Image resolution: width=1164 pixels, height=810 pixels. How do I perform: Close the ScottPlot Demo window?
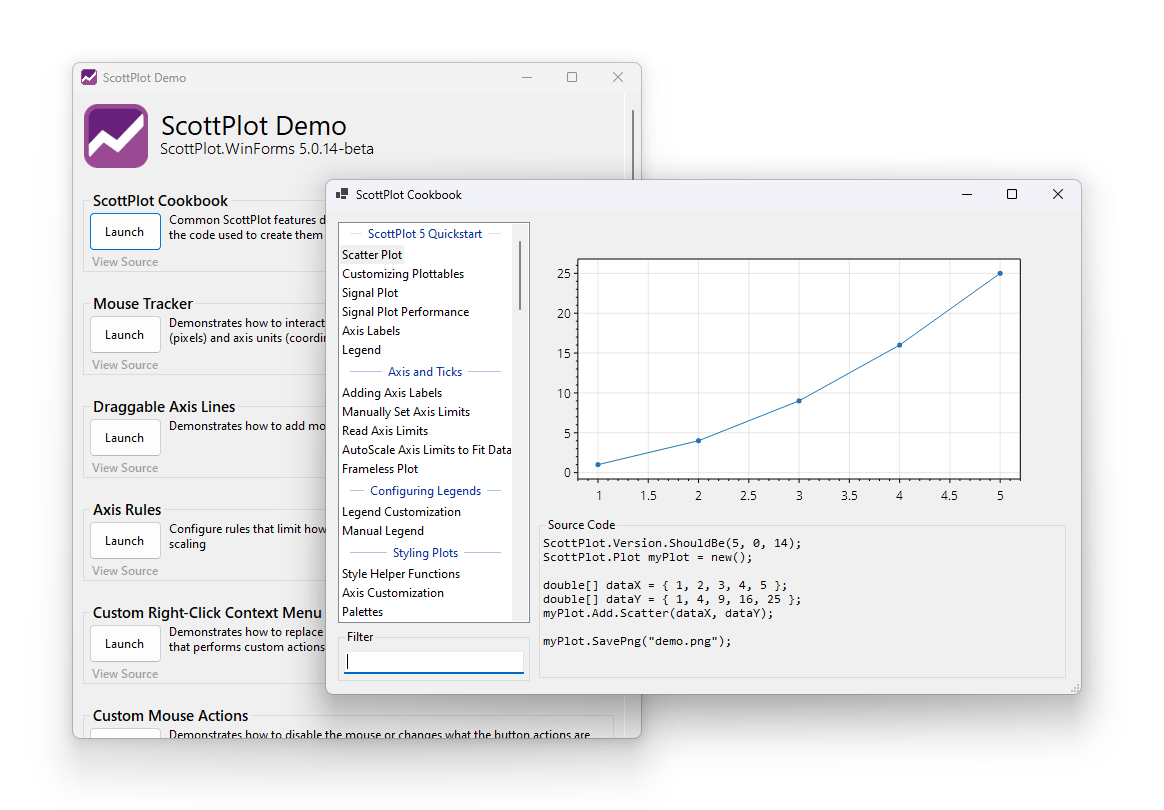618,77
